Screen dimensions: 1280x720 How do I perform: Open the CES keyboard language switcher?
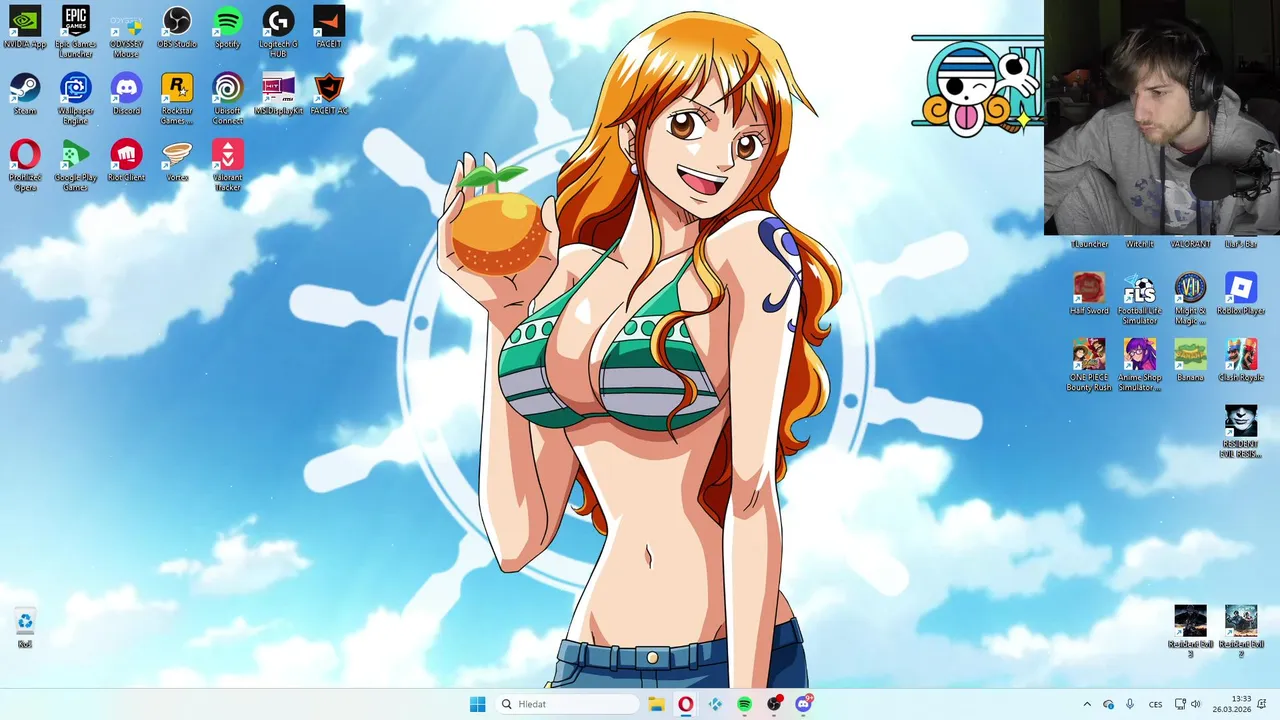coord(1155,704)
